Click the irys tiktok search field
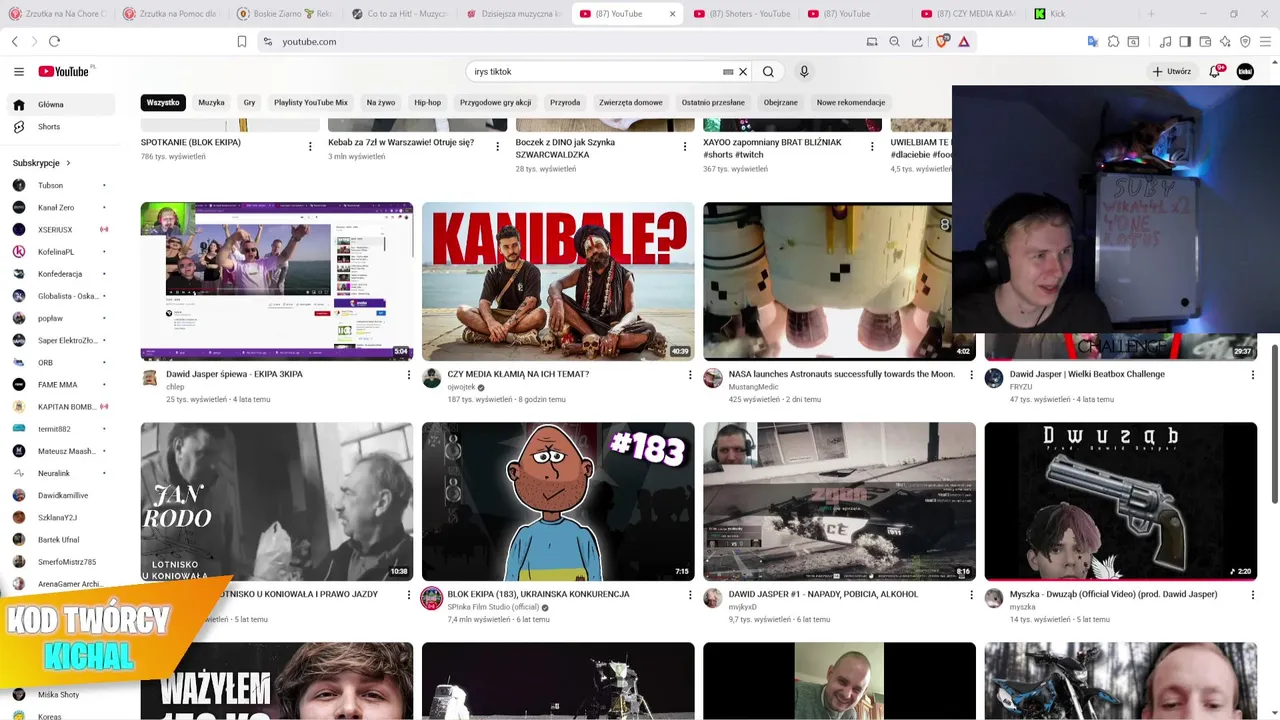The image size is (1280, 720). pos(595,72)
